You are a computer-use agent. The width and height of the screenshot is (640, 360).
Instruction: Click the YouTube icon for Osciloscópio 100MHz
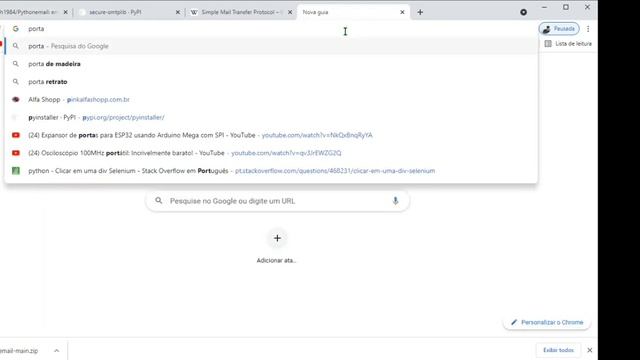pos(16,153)
